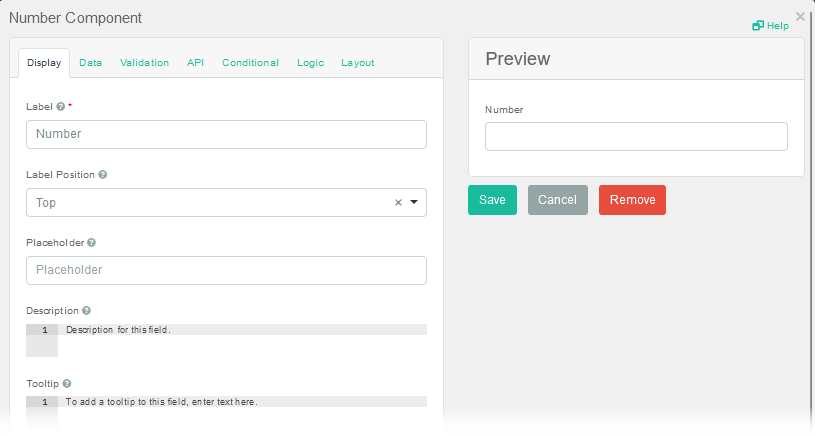Image resolution: width=815 pixels, height=437 pixels.
Task: Go to the API tab
Action: 195,63
